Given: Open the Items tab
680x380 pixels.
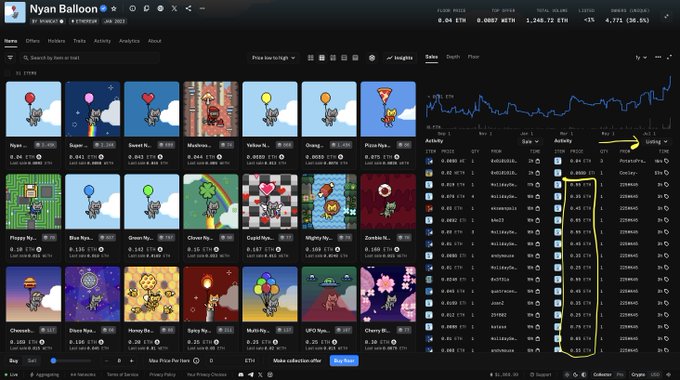Looking at the screenshot, I should click(11, 41).
